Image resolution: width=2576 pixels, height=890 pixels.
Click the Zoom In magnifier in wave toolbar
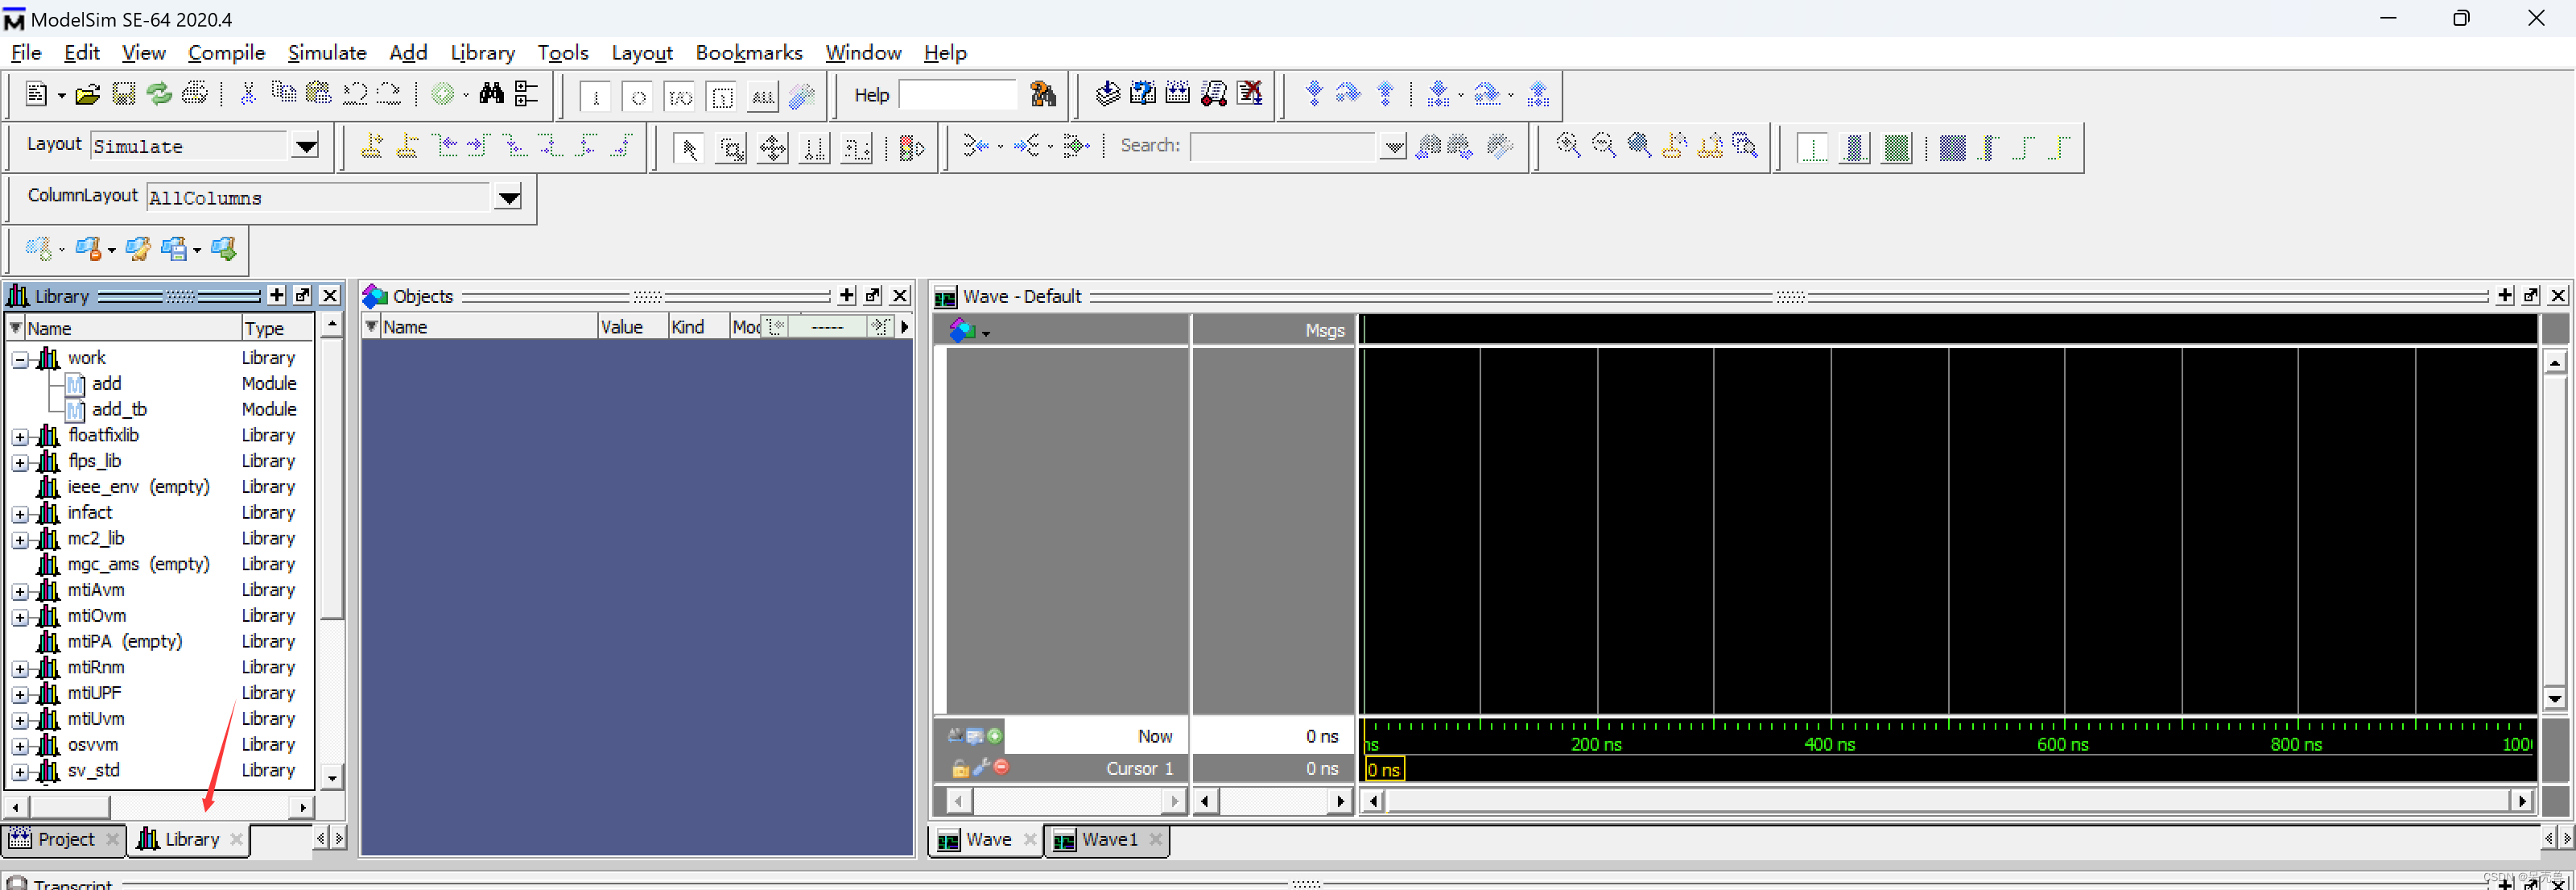[1568, 146]
